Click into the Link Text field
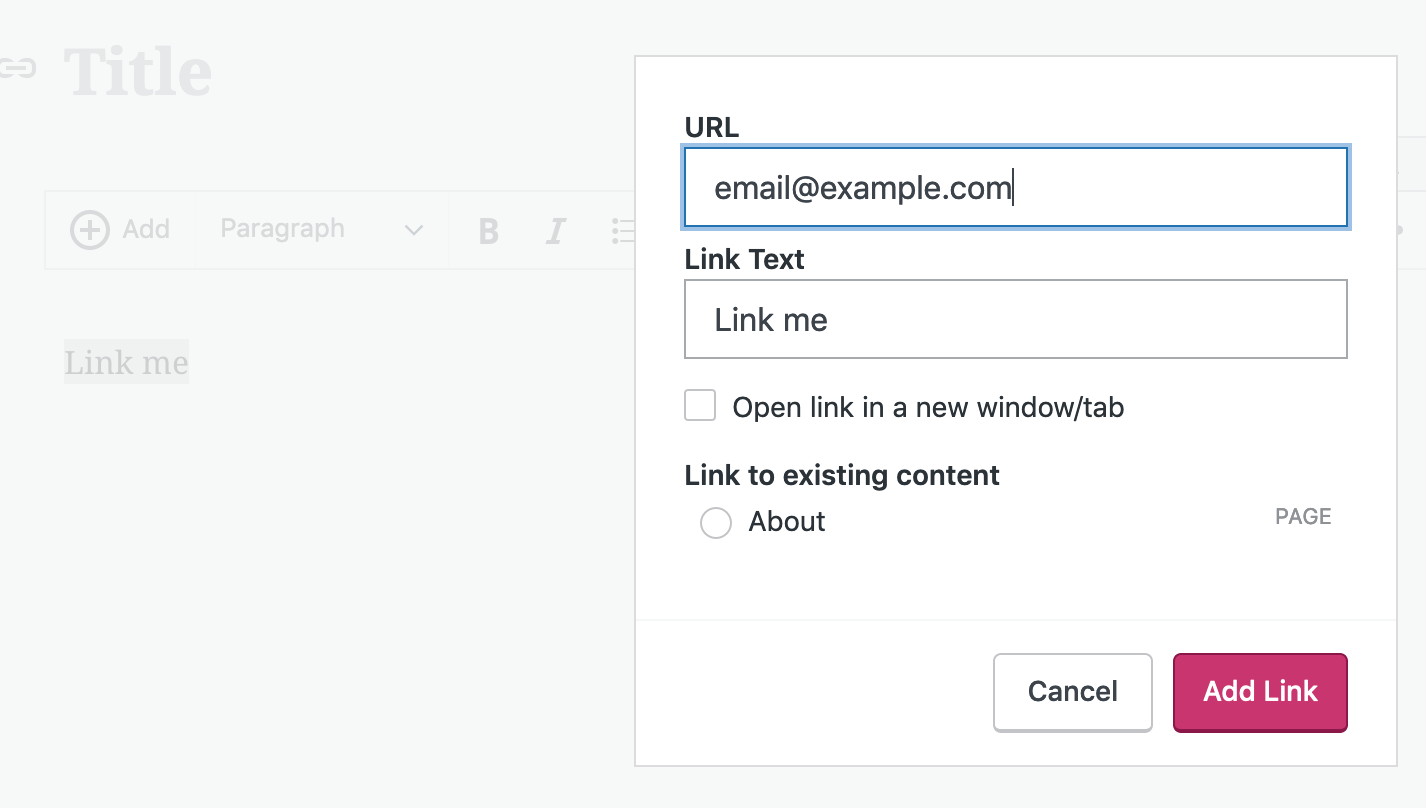The height and width of the screenshot is (808, 1426). (1016, 319)
